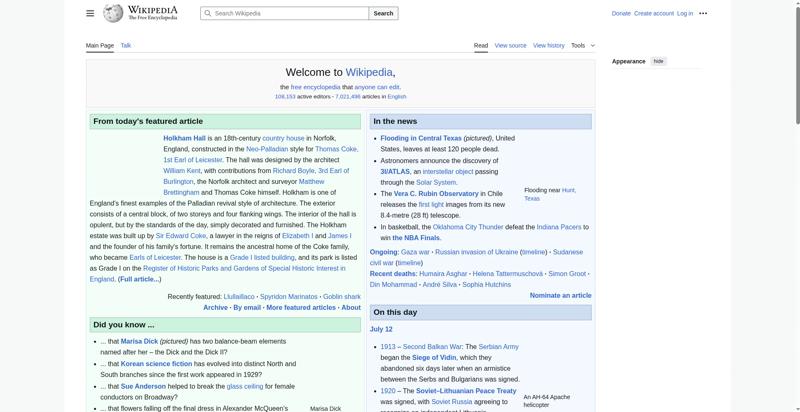Open the 3I/ATLAS news link
The image size is (800, 412).
click(x=395, y=172)
